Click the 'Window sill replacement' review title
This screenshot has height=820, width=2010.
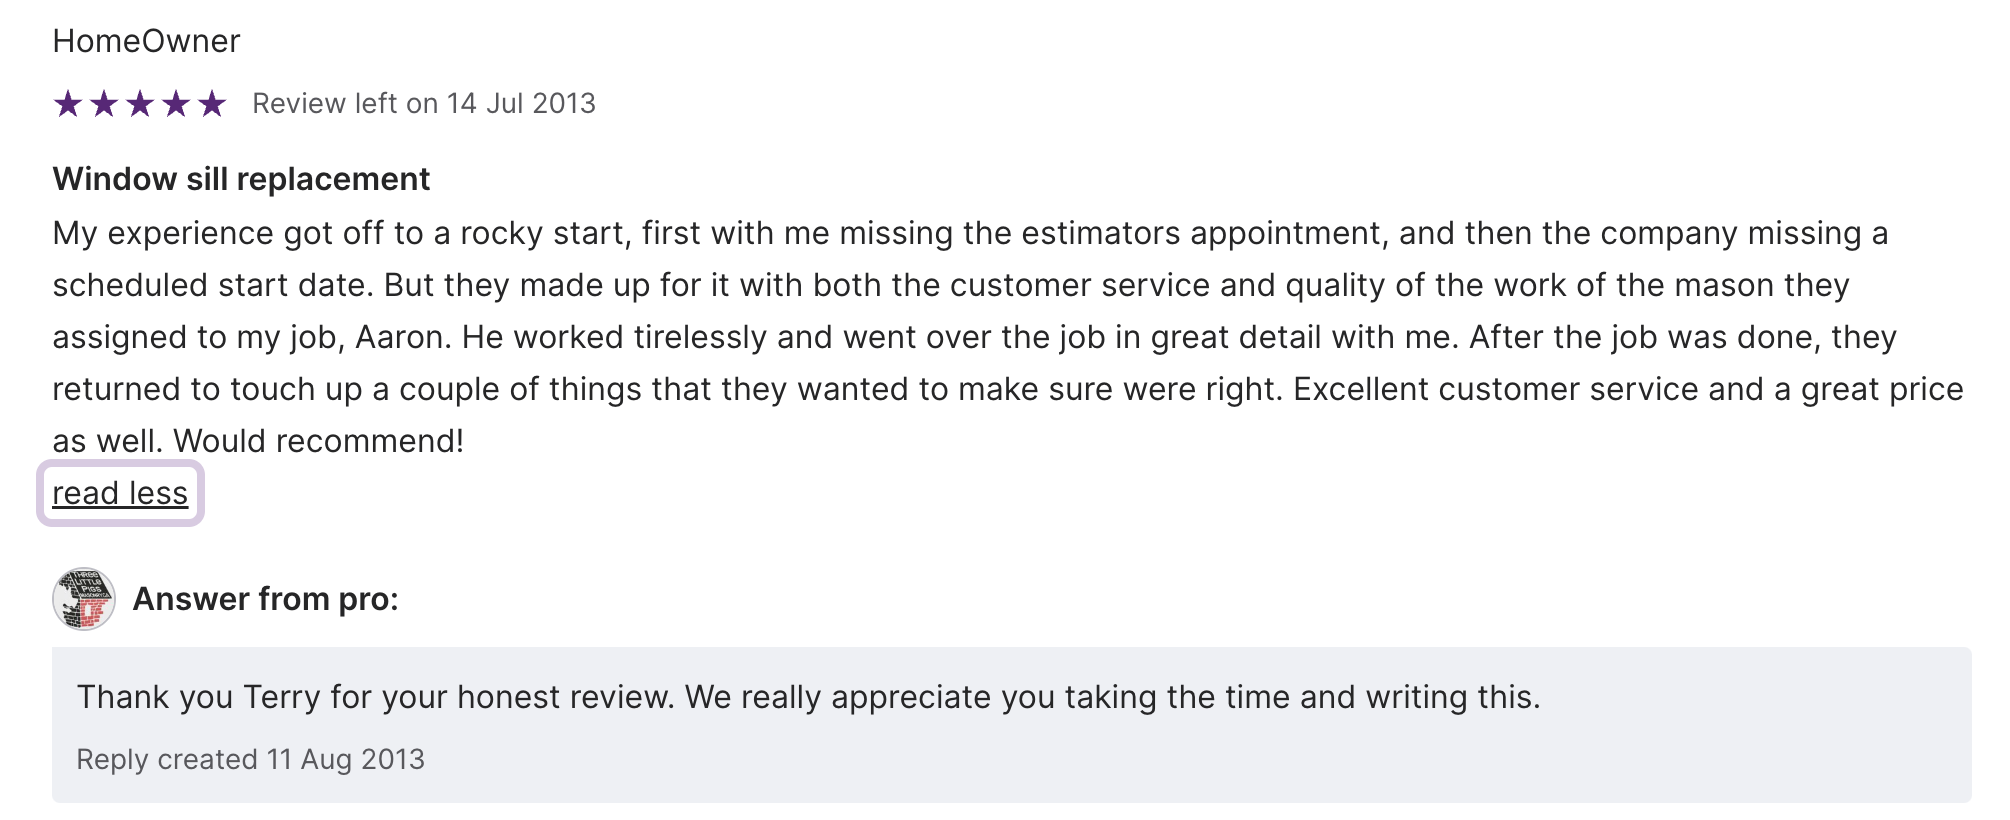241,179
